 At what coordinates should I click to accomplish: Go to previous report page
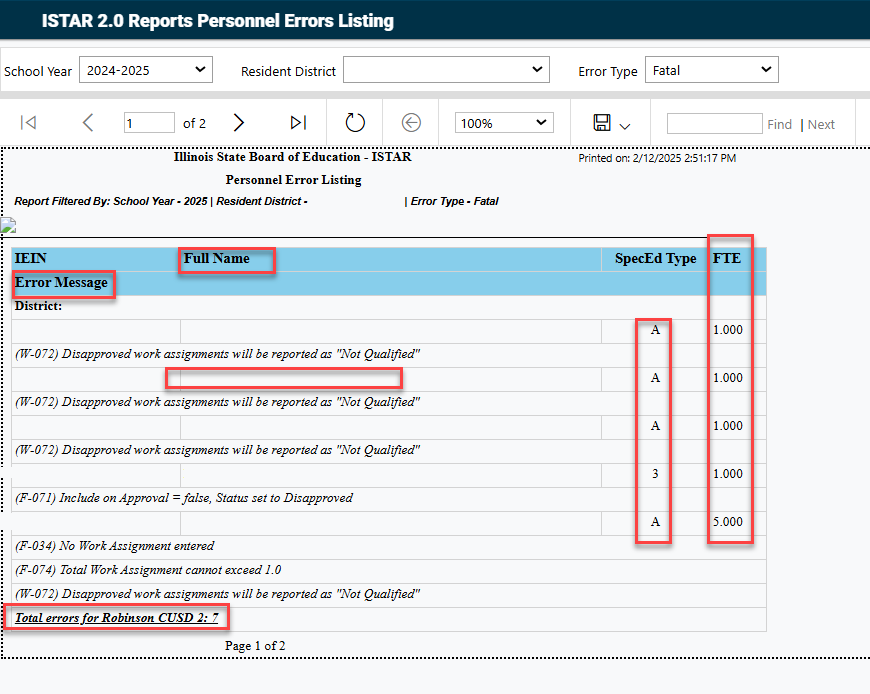click(x=88, y=122)
